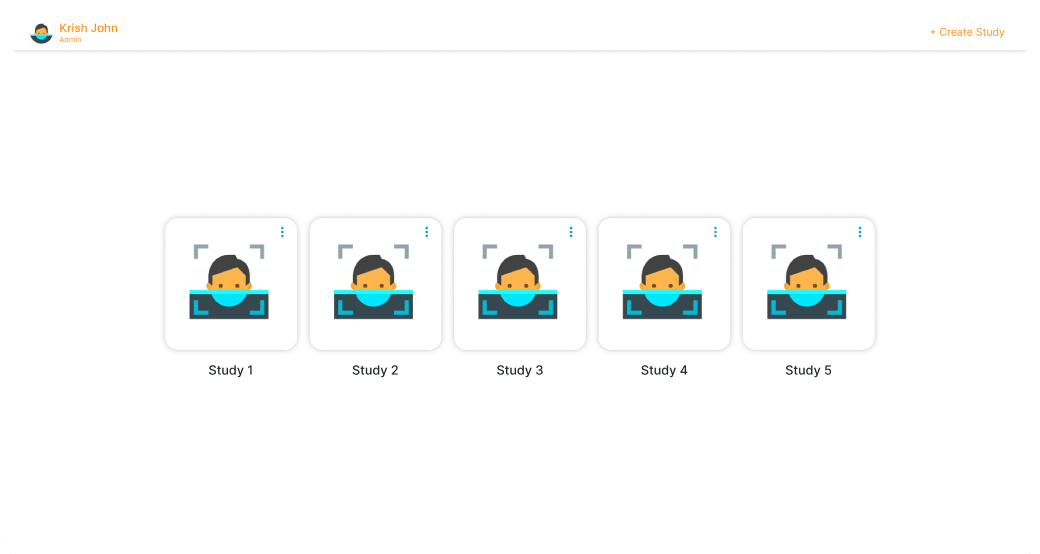The height and width of the screenshot is (554, 1040).
Task: Select the Study 2 label
Action: pos(375,370)
